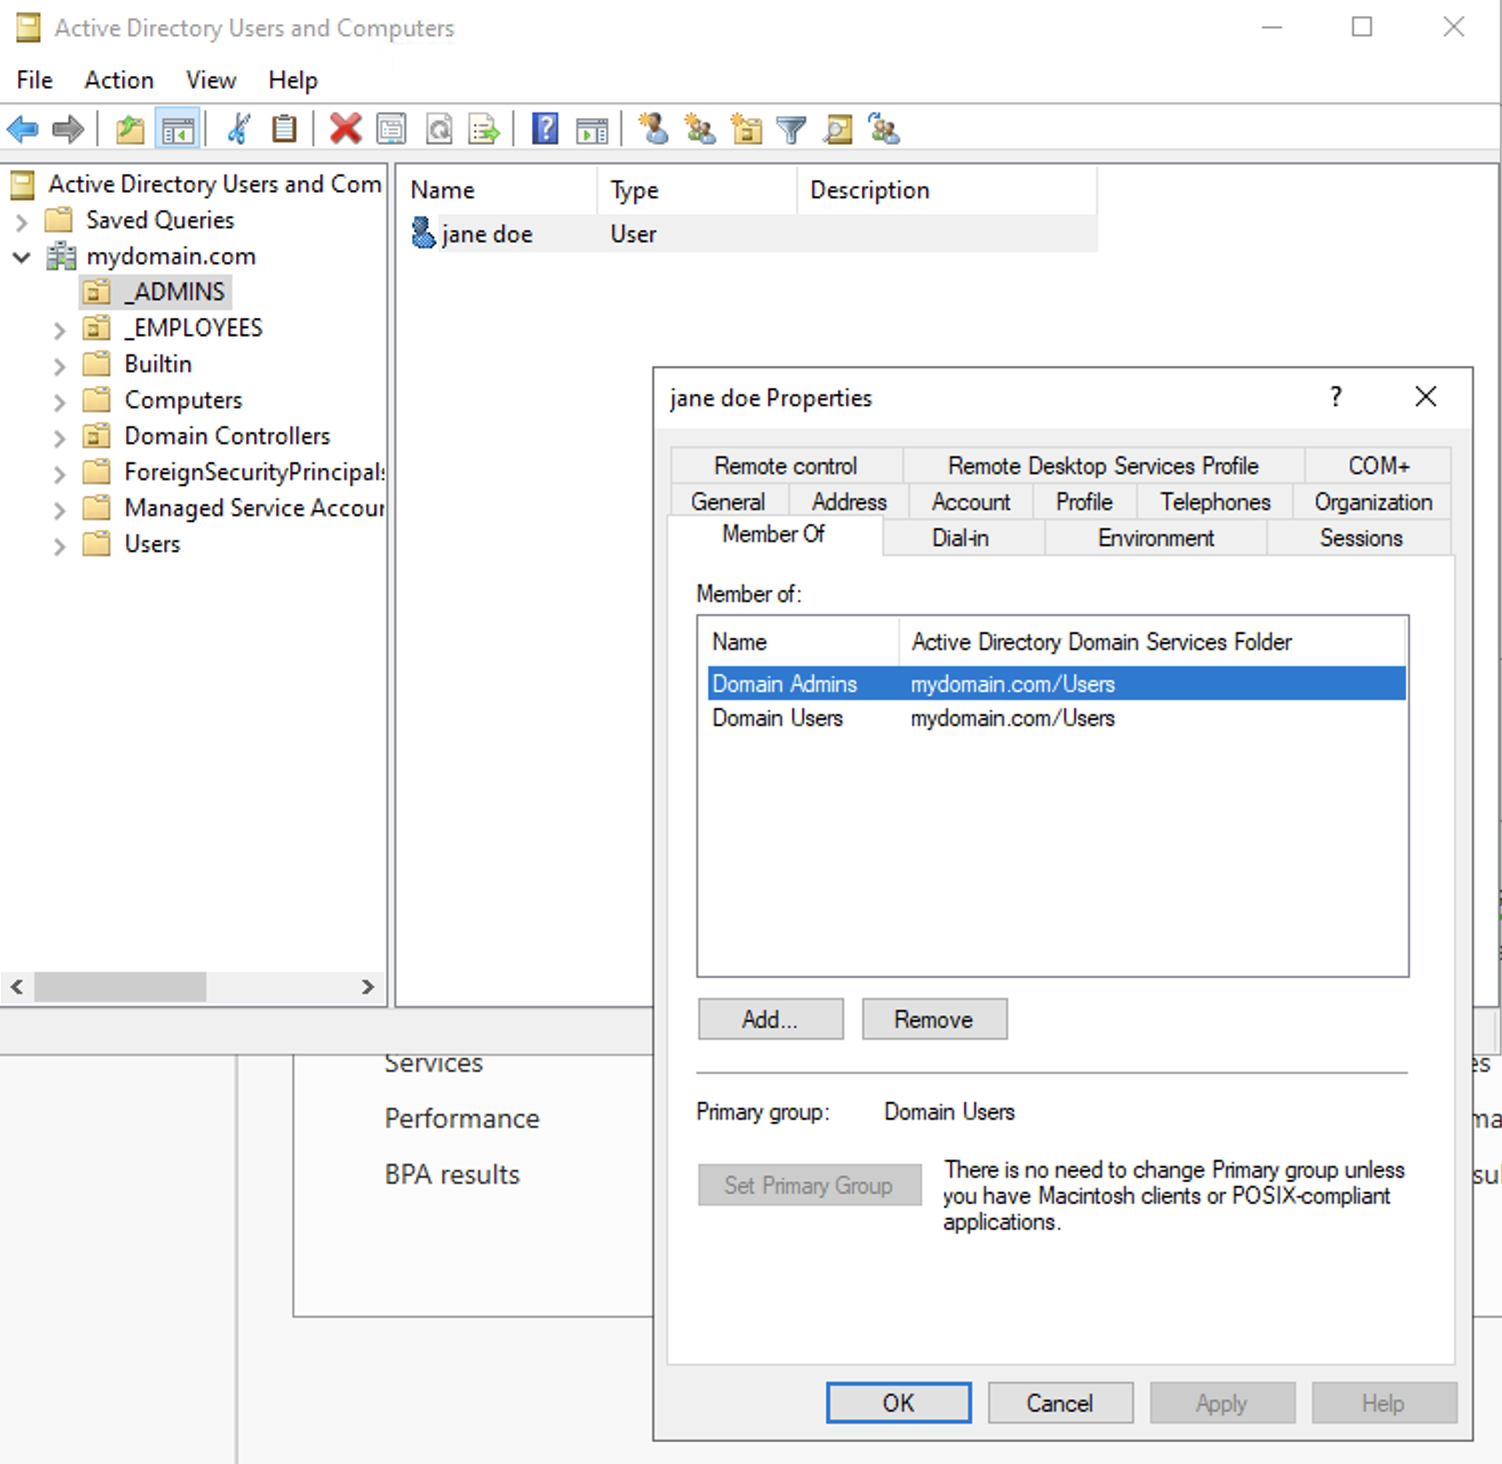Click the Saved Queries folder icon
Image resolution: width=1502 pixels, height=1464 pixels.
(x=59, y=220)
